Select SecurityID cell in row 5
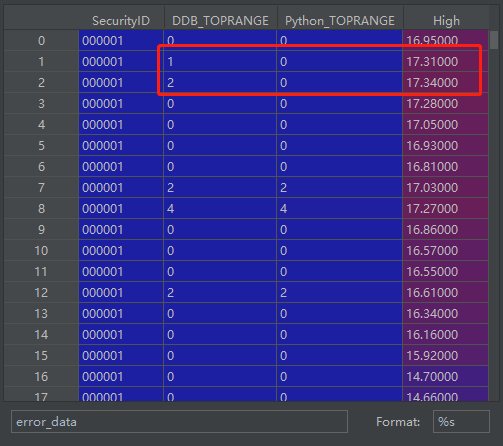The height and width of the screenshot is (446, 503). [121, 146]
